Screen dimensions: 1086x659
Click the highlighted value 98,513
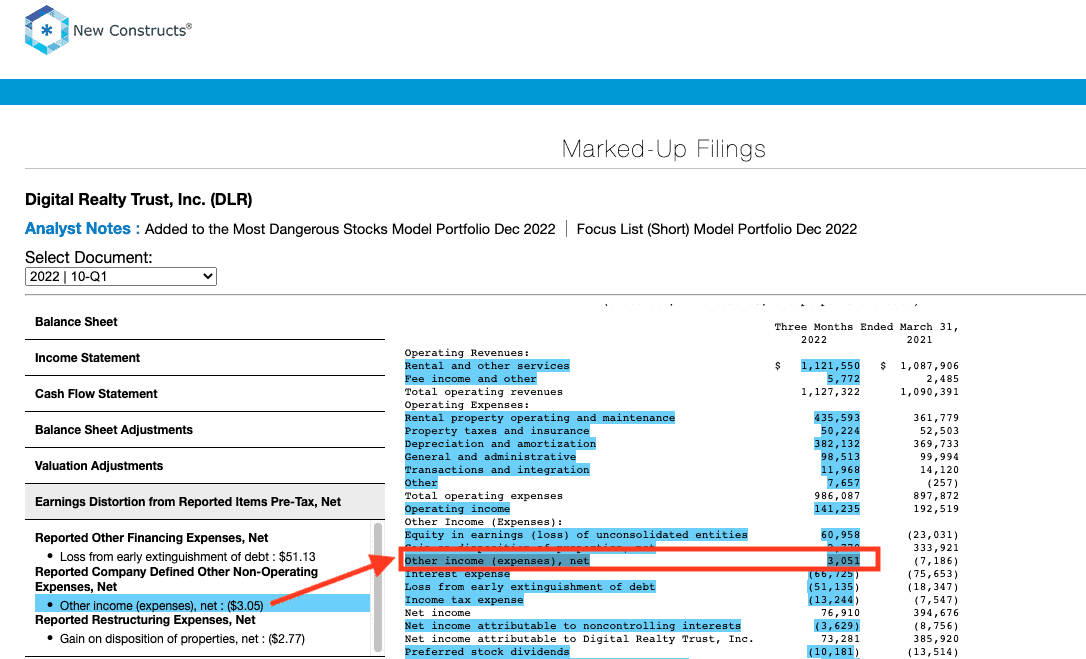(840, 457)
